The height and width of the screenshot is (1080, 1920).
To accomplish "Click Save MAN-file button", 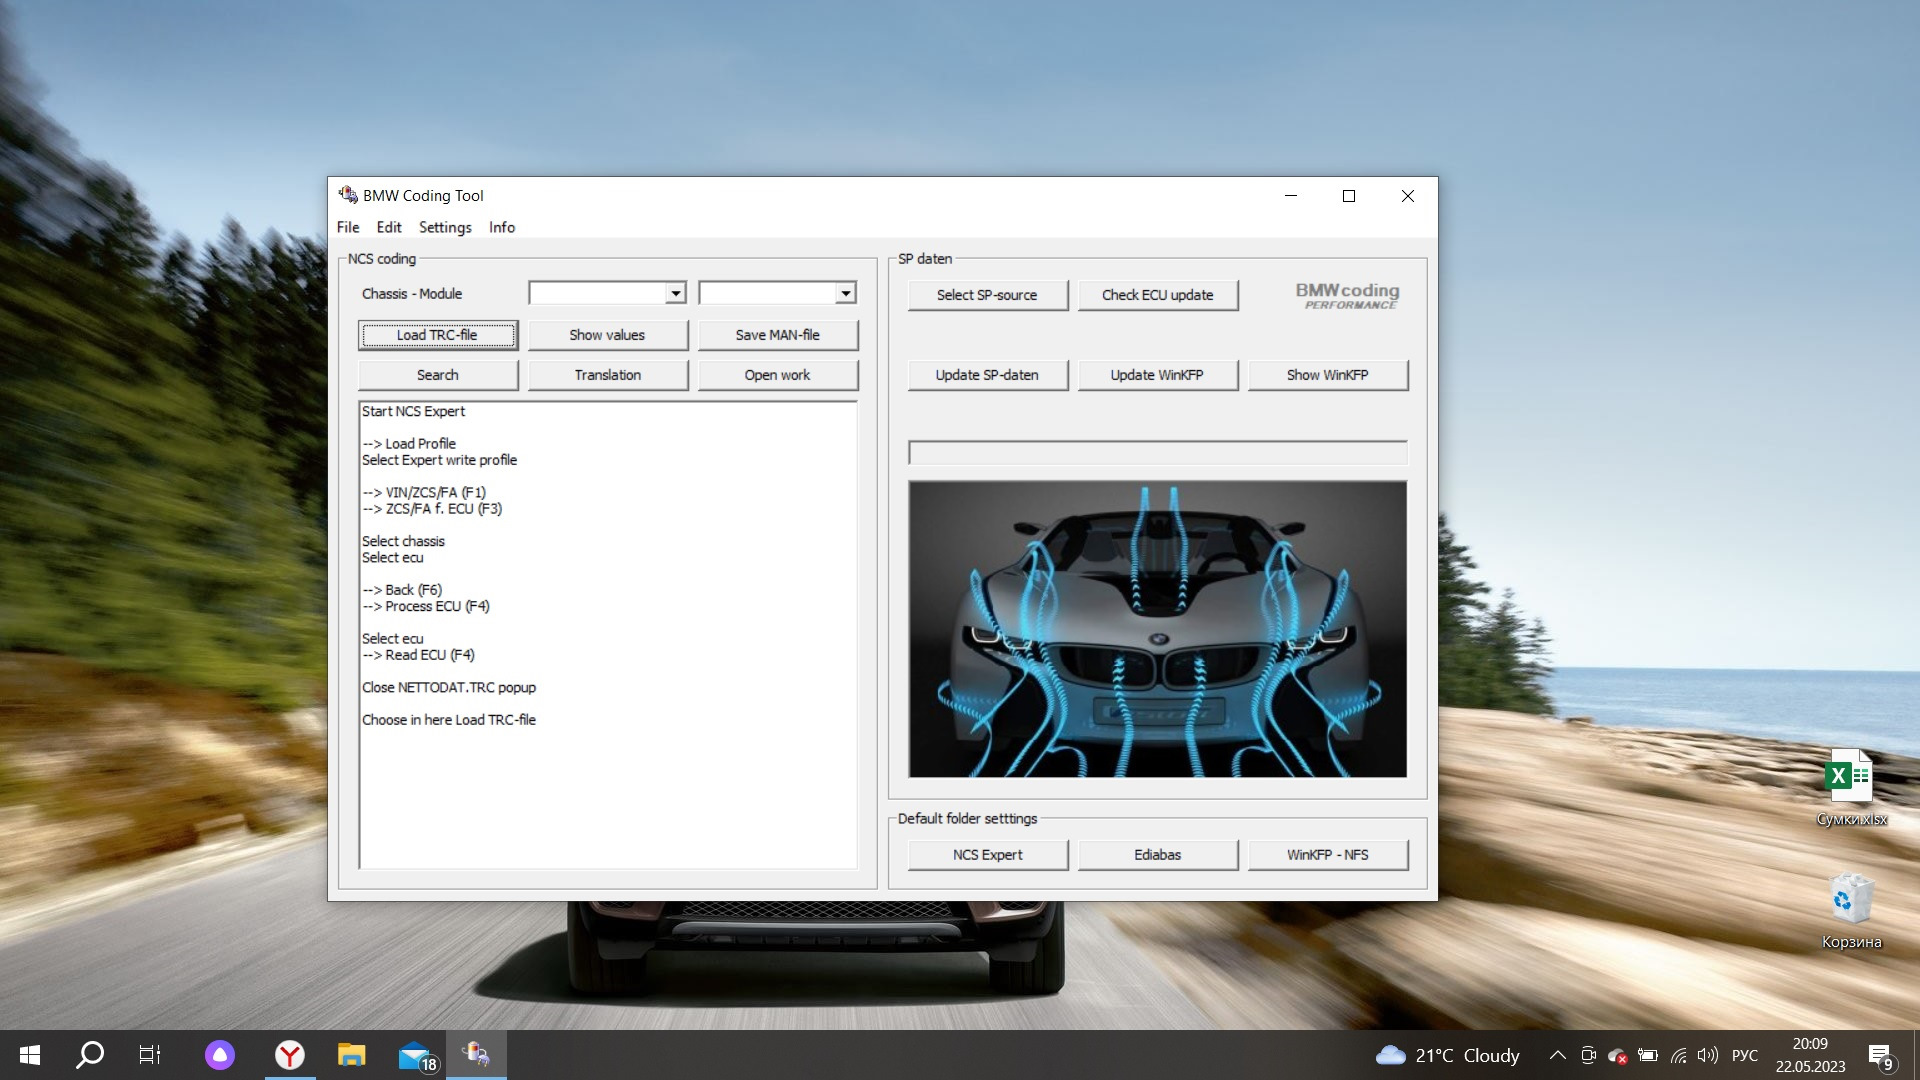I will [778, 335].
